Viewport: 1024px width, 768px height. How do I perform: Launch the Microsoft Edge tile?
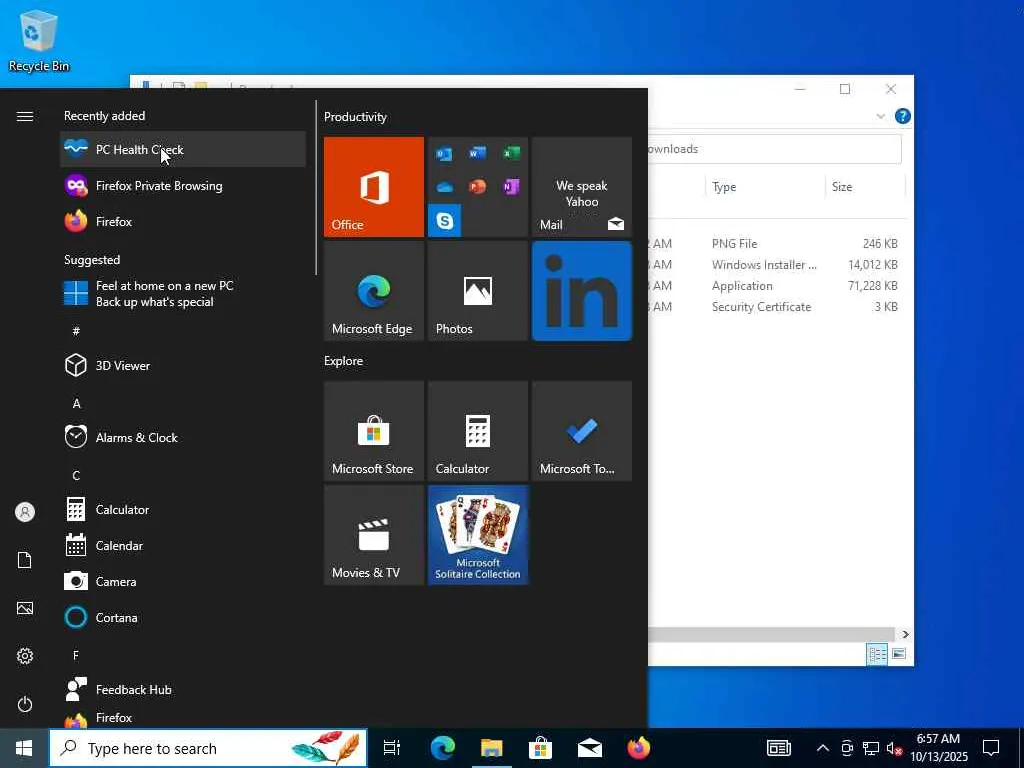(x=374, y=291)
